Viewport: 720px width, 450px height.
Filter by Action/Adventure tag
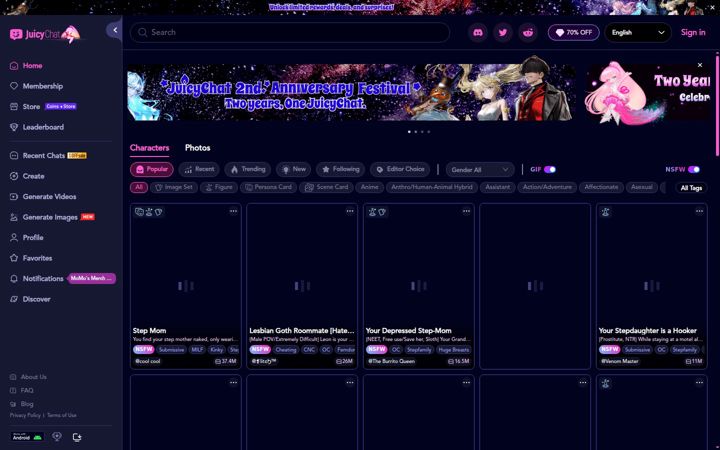pos(547,187)
